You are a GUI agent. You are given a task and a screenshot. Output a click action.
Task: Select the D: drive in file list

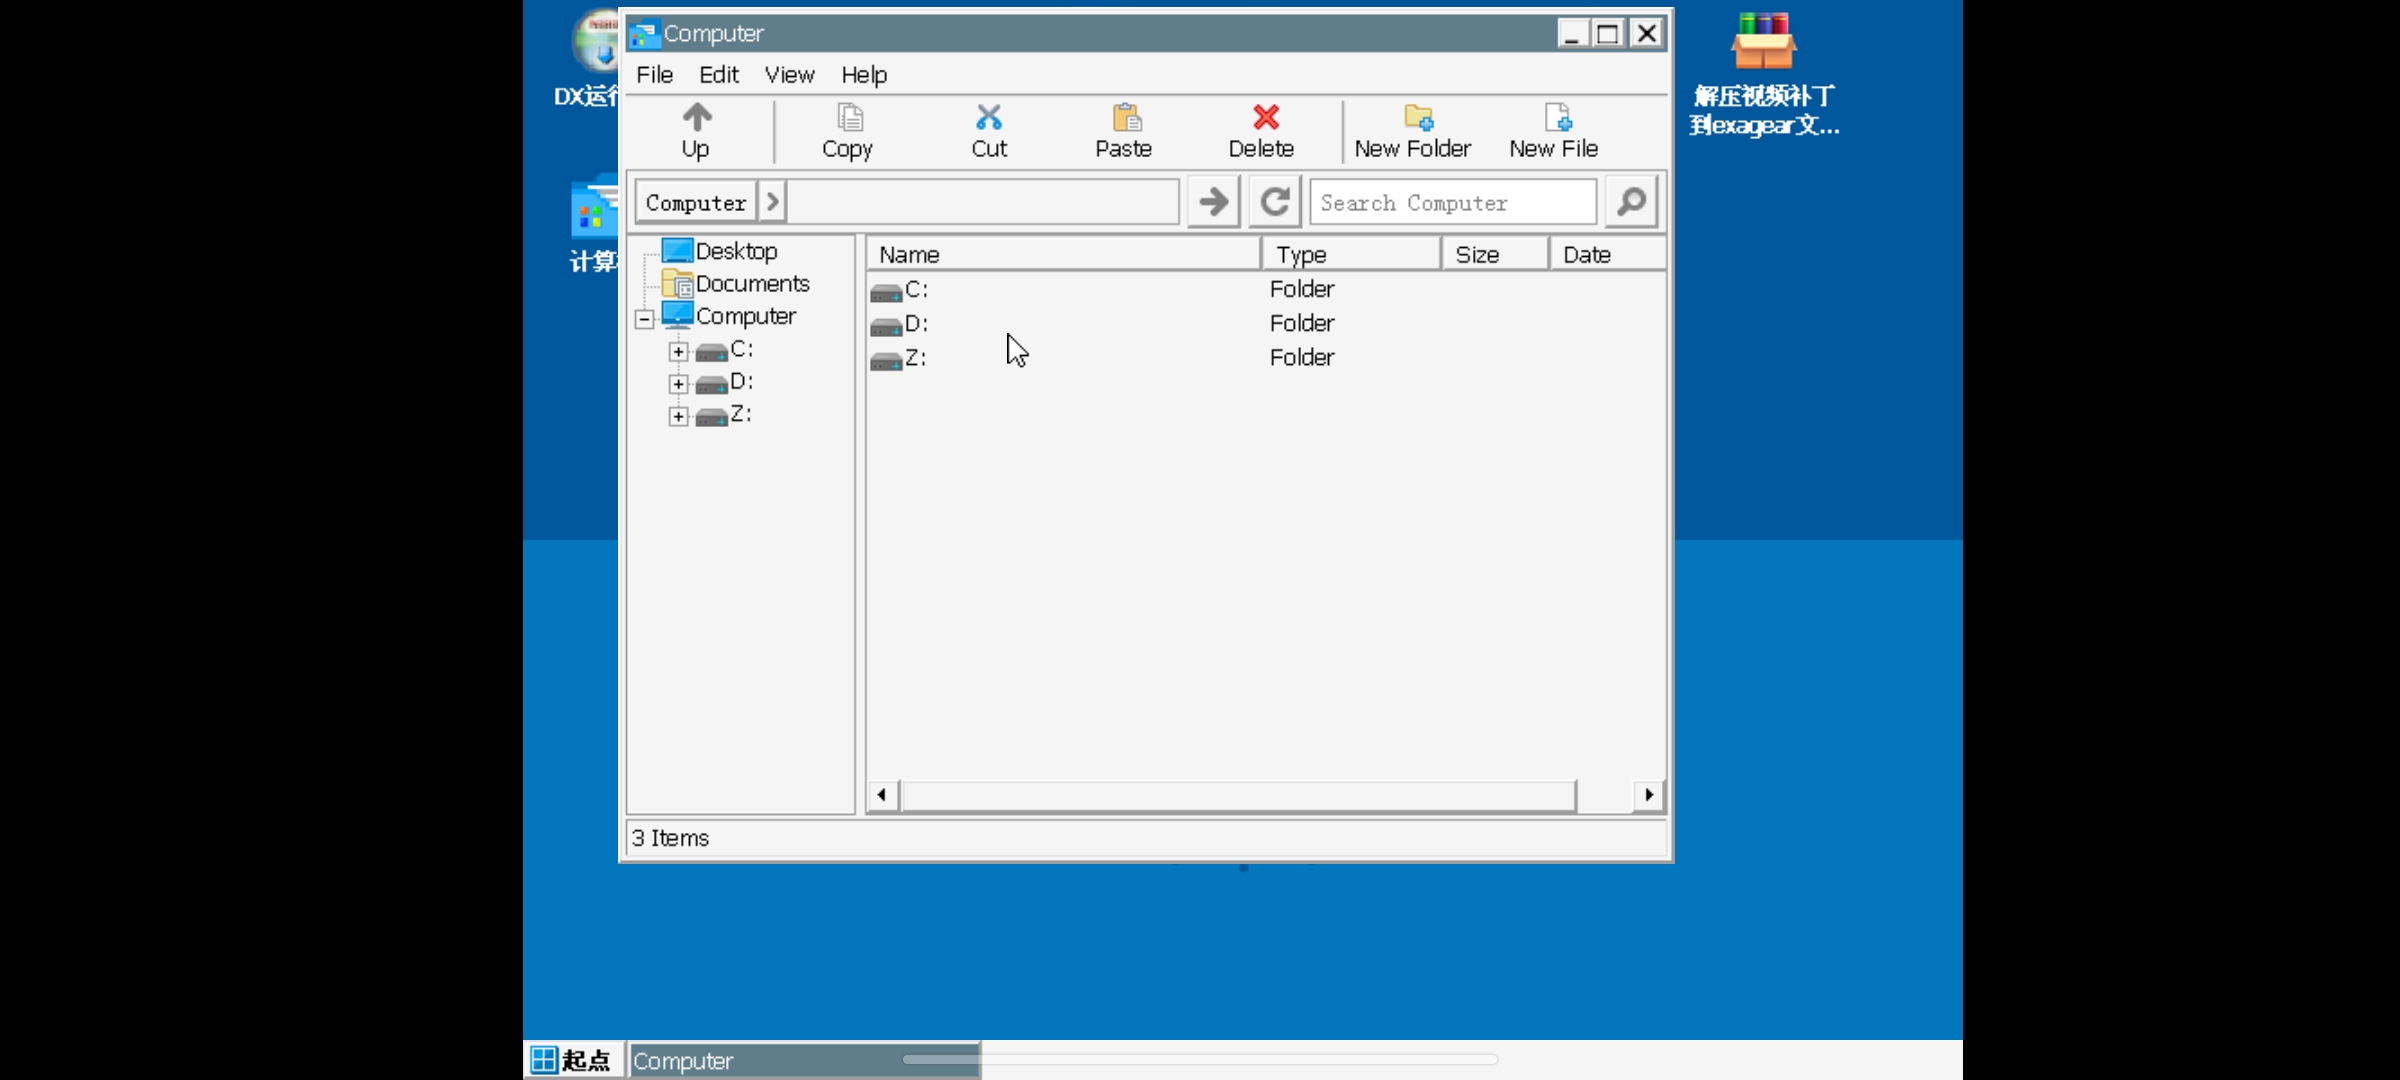point(900,324)
